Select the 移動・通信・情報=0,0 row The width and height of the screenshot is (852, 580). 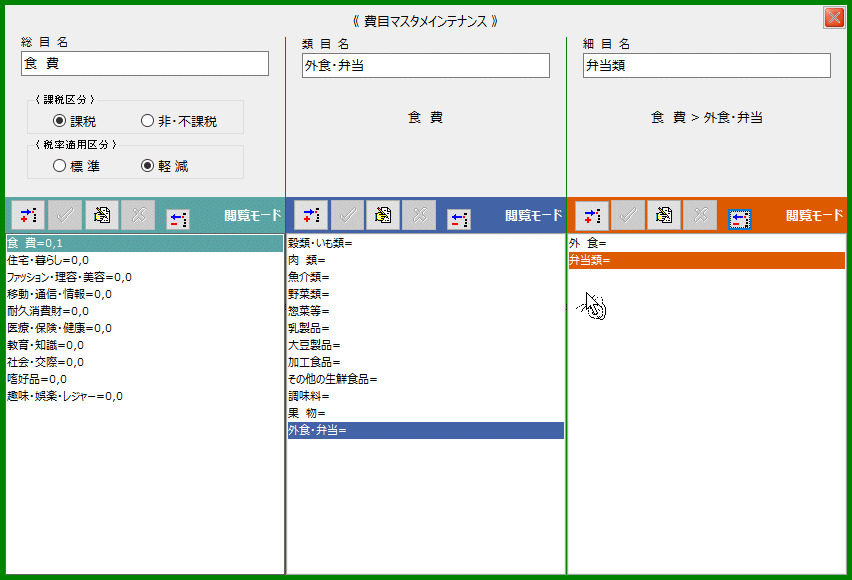(x=145, y=294)
